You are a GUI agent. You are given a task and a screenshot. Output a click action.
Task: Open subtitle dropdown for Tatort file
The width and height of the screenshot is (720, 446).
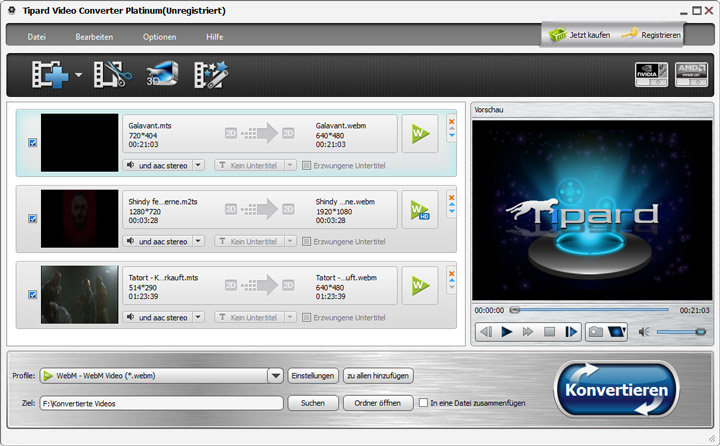tap(290, 317)
